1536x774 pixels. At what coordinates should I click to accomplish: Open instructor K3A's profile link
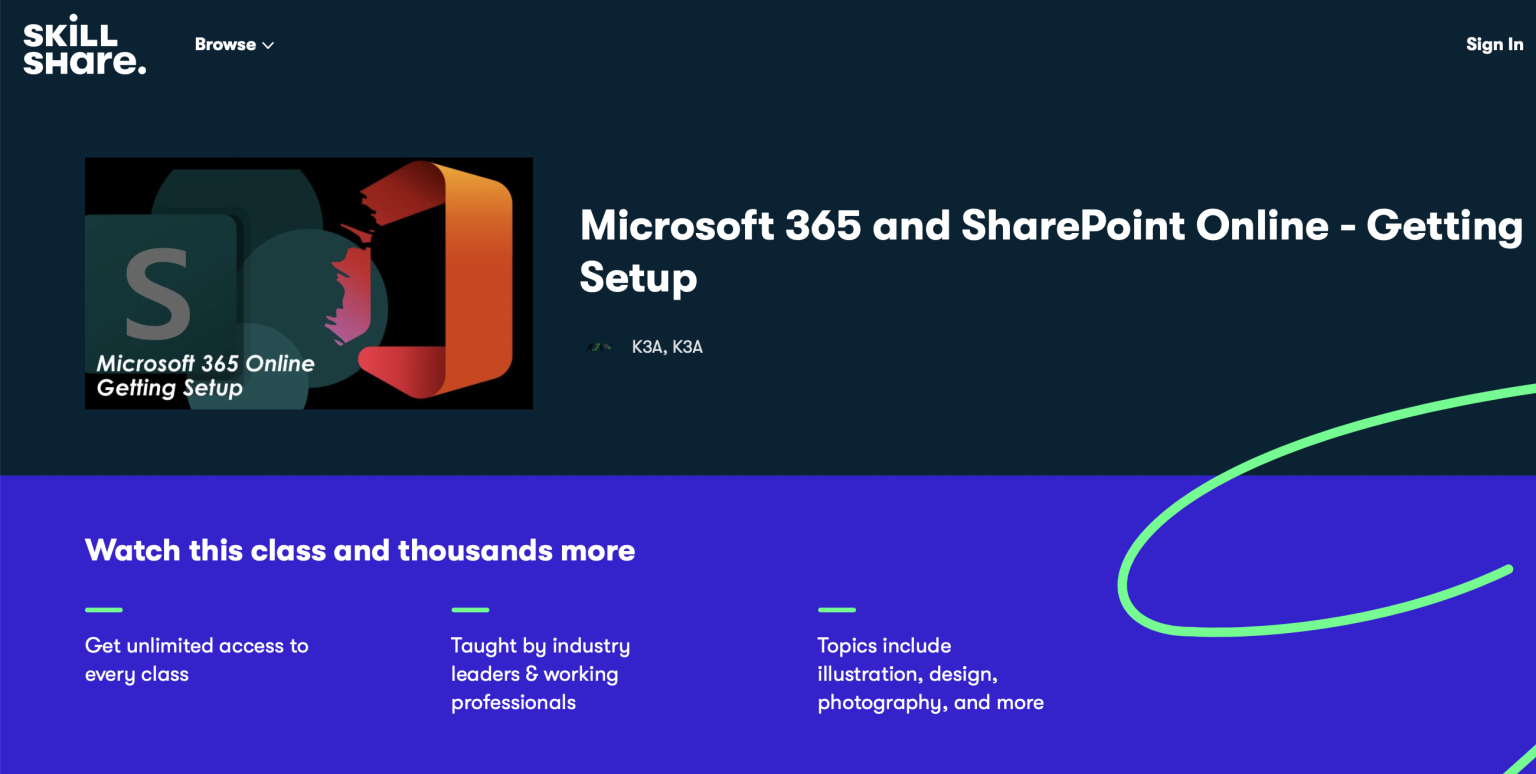pos(667,347)
